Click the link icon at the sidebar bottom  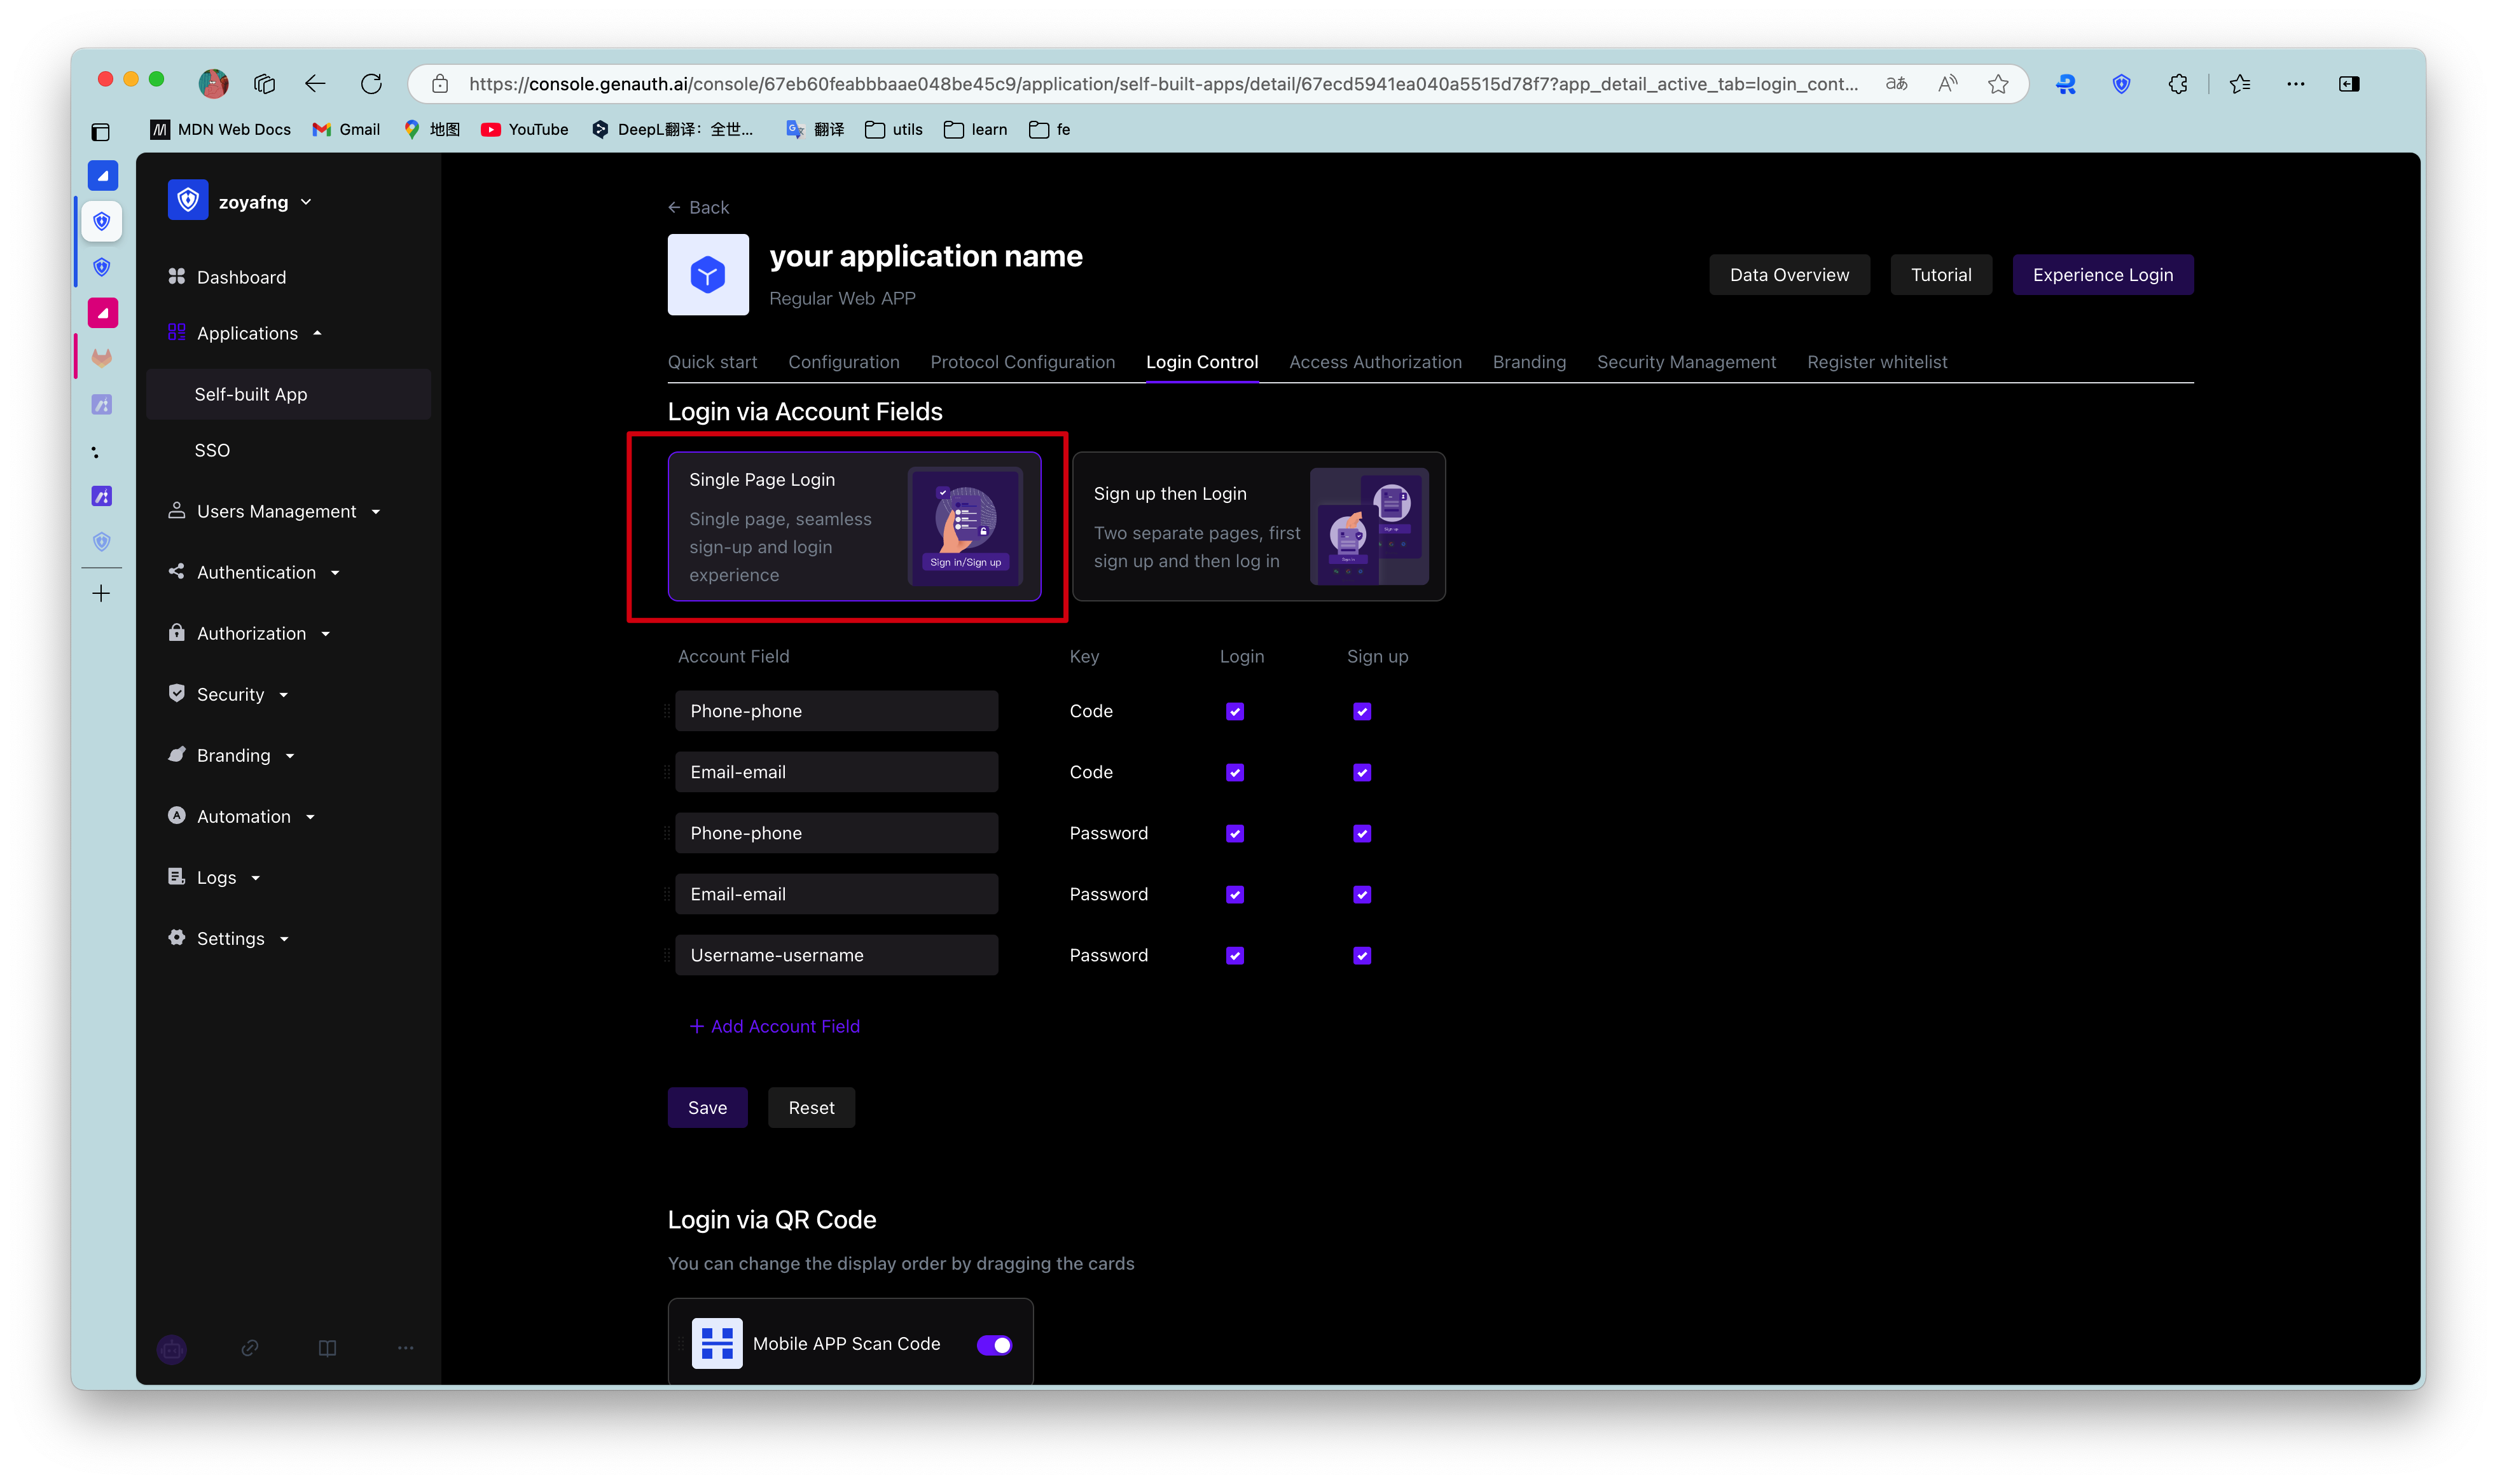click(x=250, y=1348)
